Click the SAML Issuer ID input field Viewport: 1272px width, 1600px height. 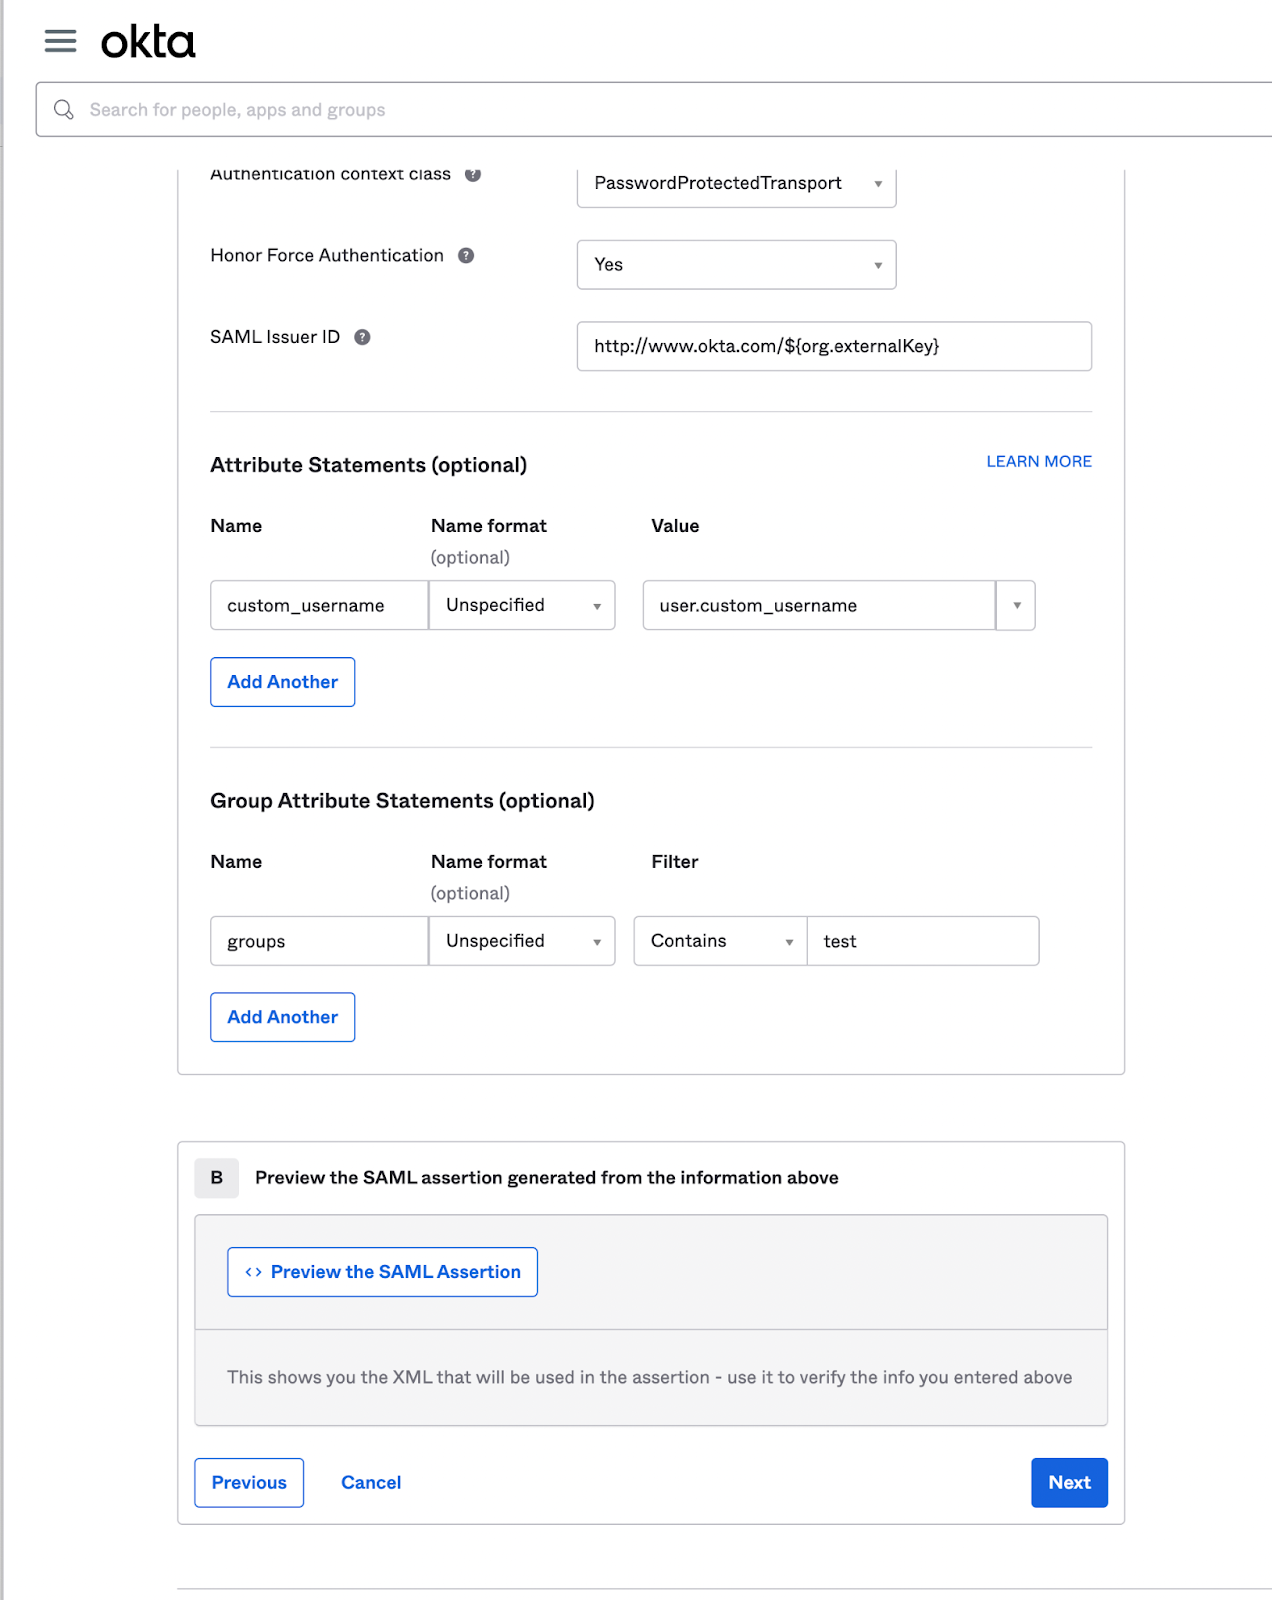click(x=834, y=346)
